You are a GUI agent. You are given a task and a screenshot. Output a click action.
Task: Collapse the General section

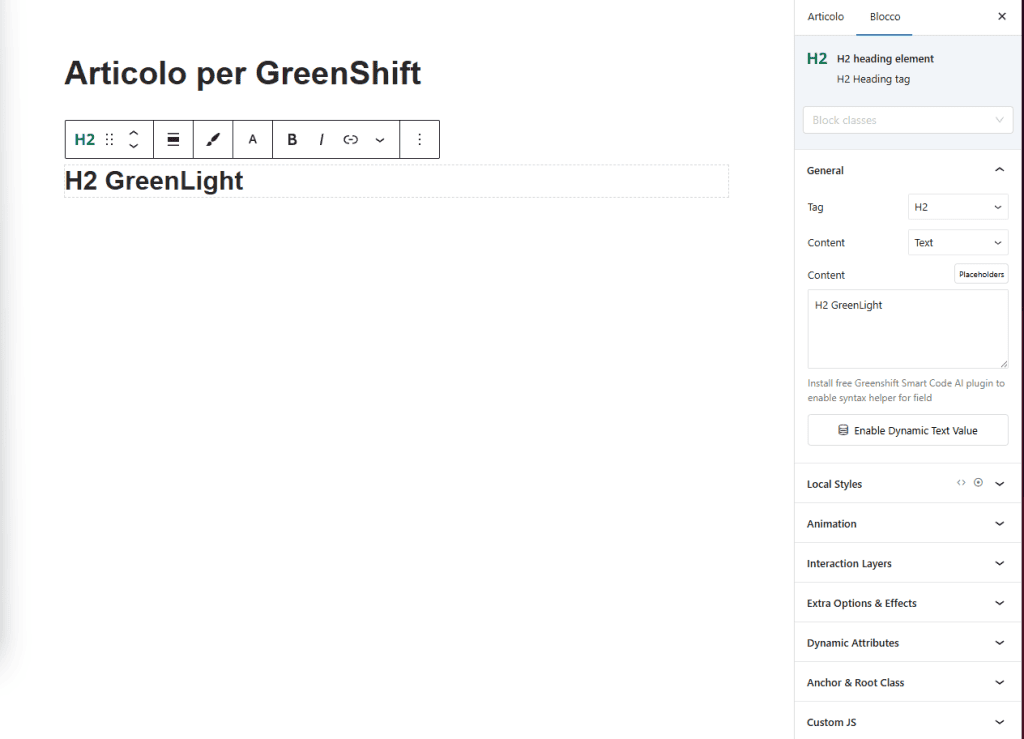[x=908, y=170]
